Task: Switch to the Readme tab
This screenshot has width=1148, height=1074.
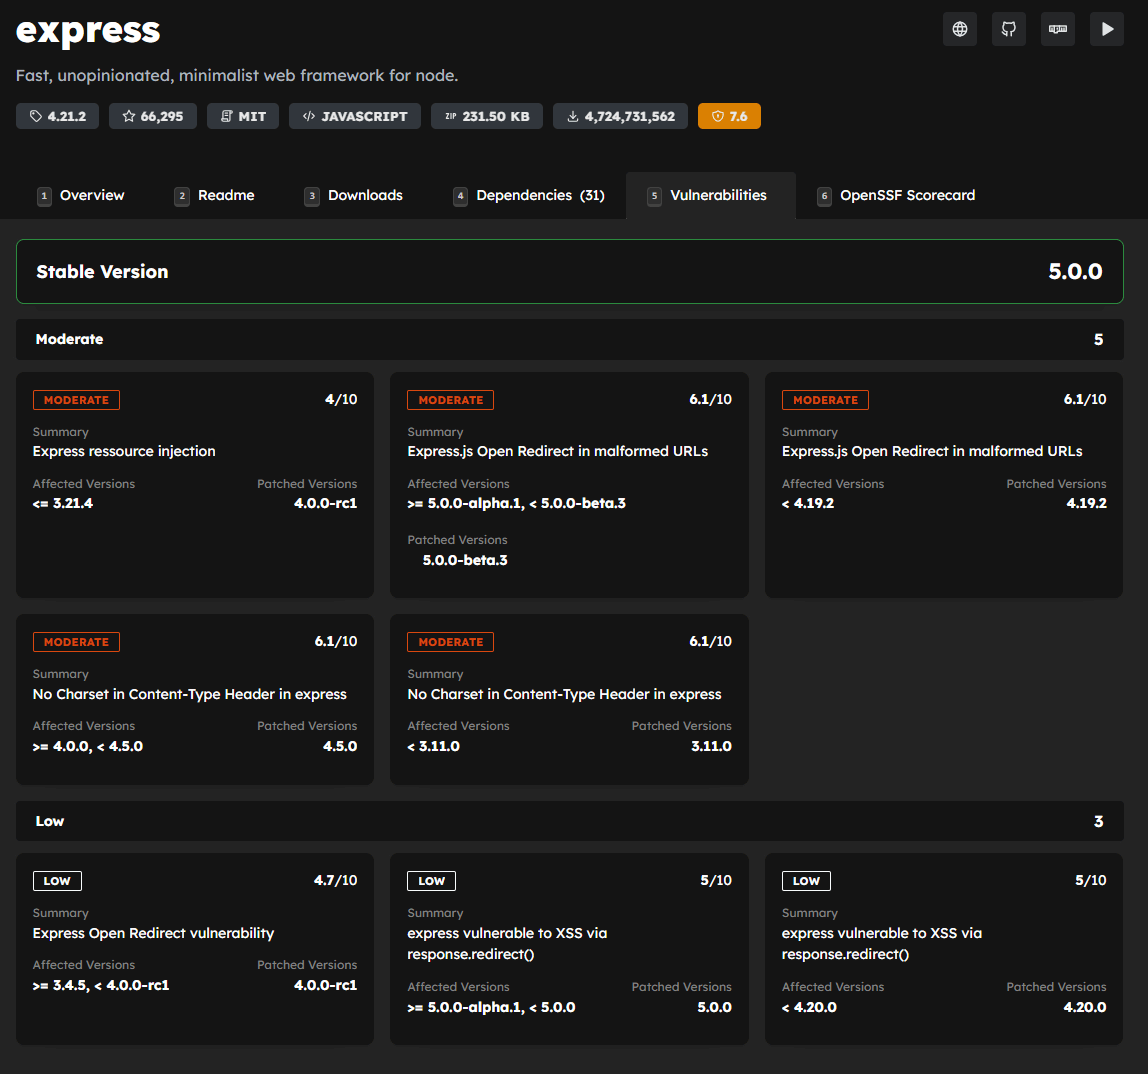Action: point(215,195)
